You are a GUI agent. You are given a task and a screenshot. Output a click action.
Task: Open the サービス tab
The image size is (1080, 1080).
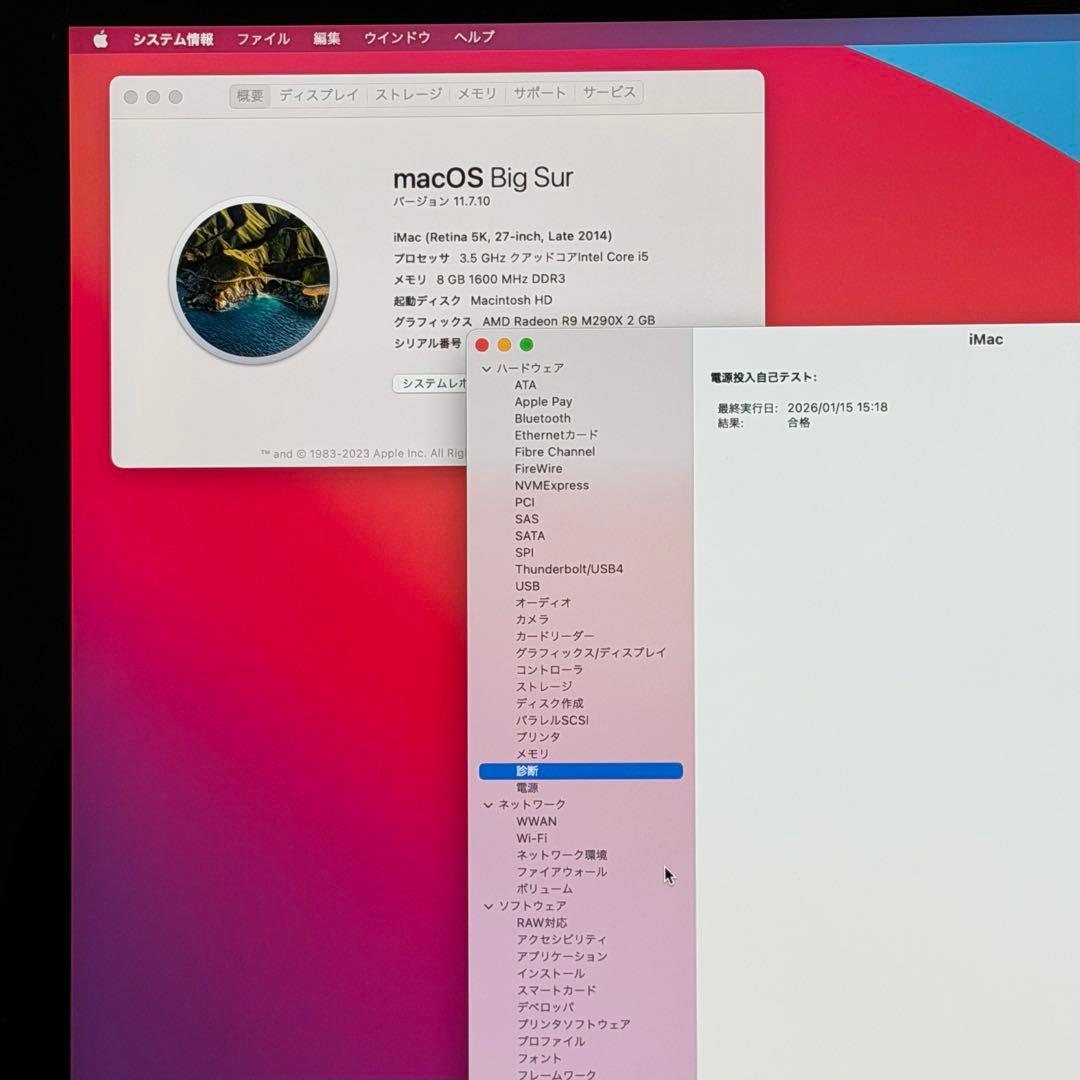[x=608, y=93]
